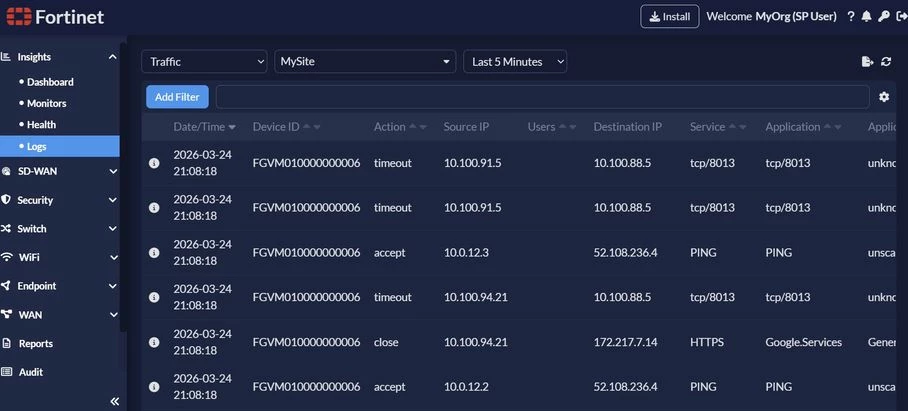Click source IP 10.0.12.2 cell
Image resolution: width=908 pixels, height=411 pixels.
[x=466, y=386]
